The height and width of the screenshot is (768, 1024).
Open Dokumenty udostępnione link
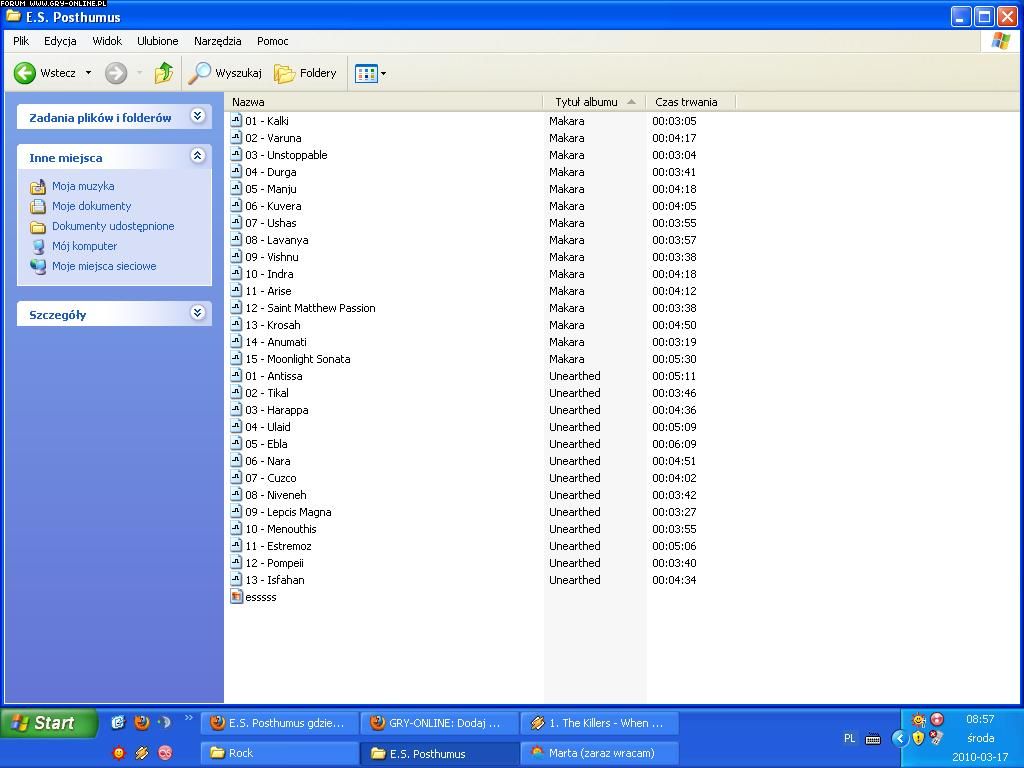(113, 227)
